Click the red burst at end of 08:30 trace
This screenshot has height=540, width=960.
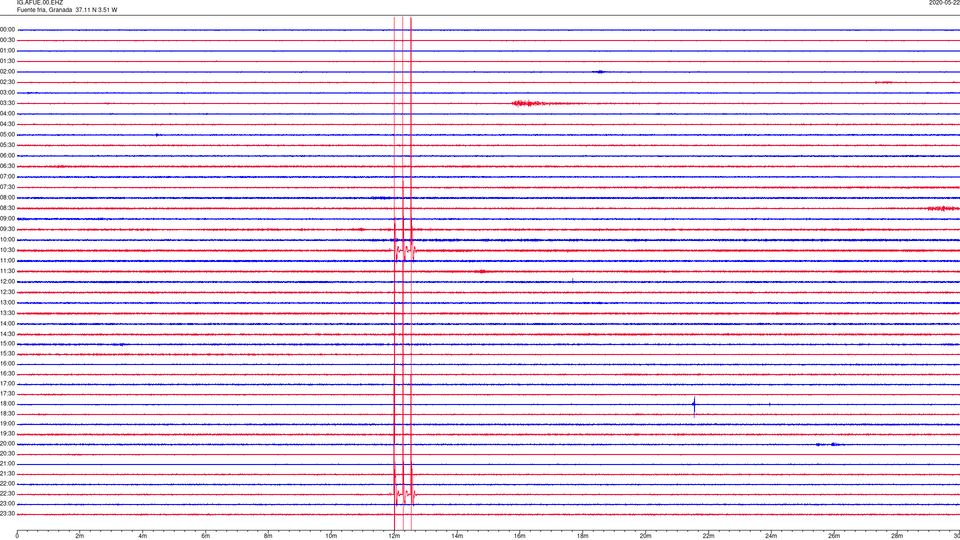[x=943, y=209]
